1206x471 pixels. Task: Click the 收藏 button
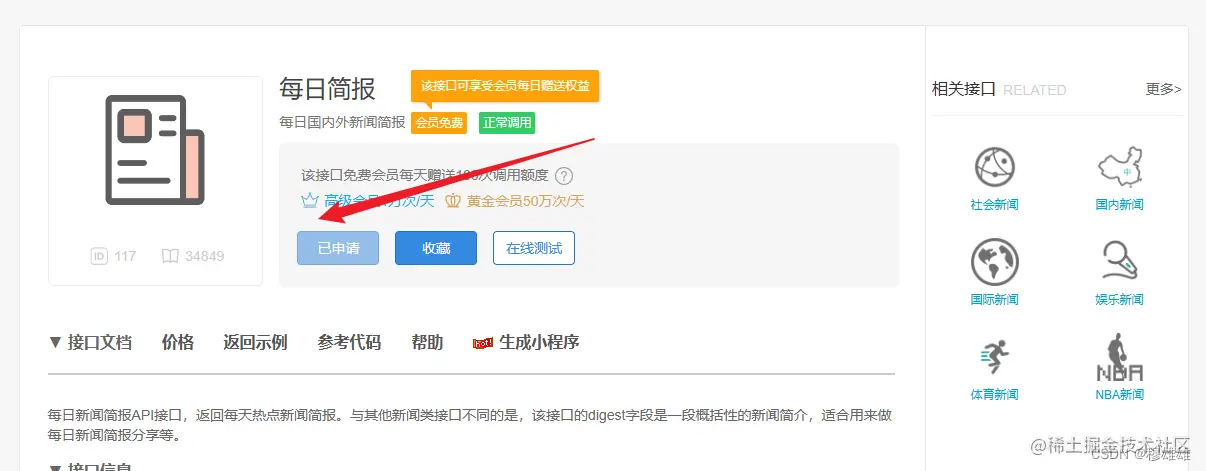click(x=436, y=248)
